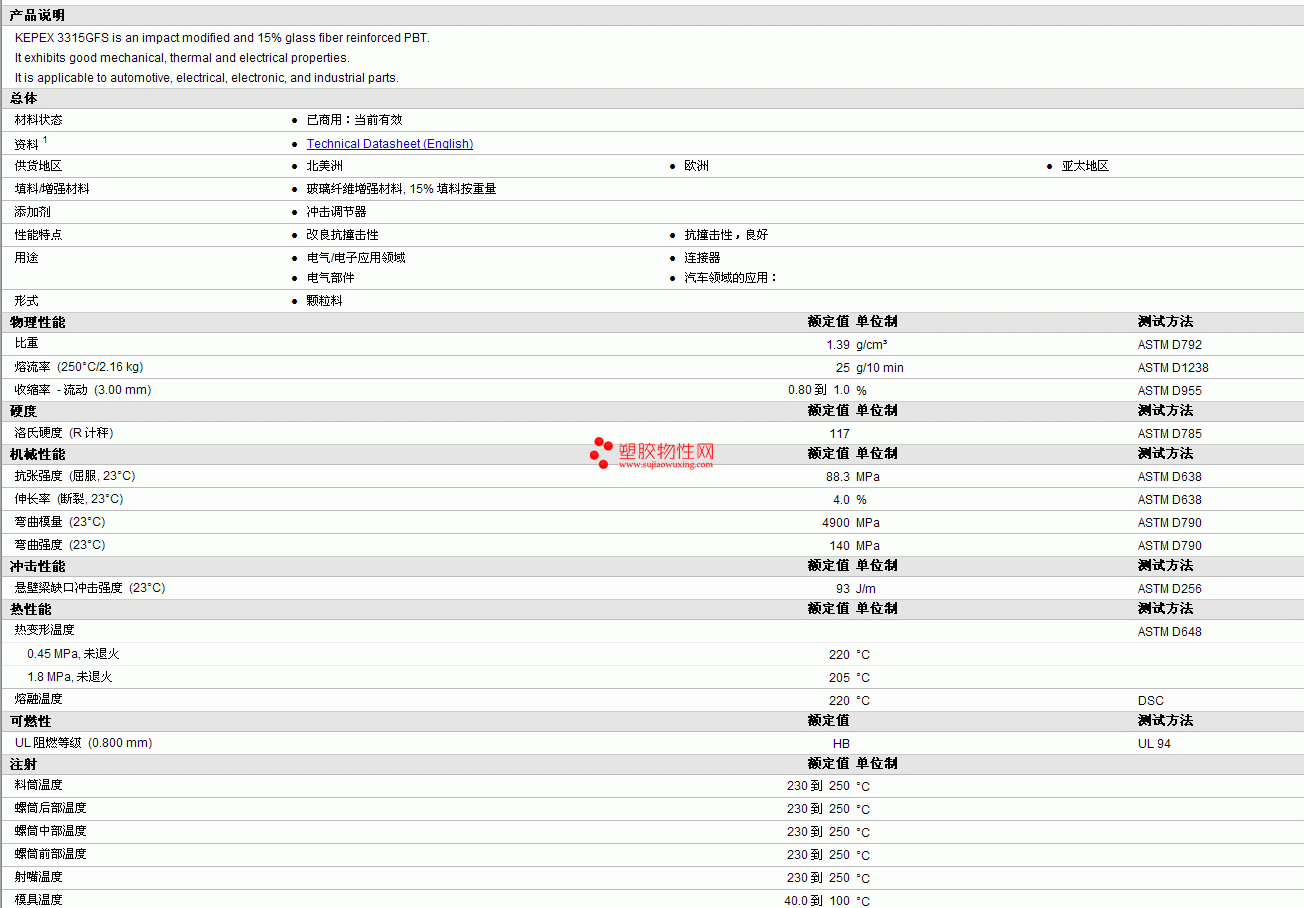Click the test method 'ASTM D648'
The width and height of the screenshot is (1304, 908).
1170,632
